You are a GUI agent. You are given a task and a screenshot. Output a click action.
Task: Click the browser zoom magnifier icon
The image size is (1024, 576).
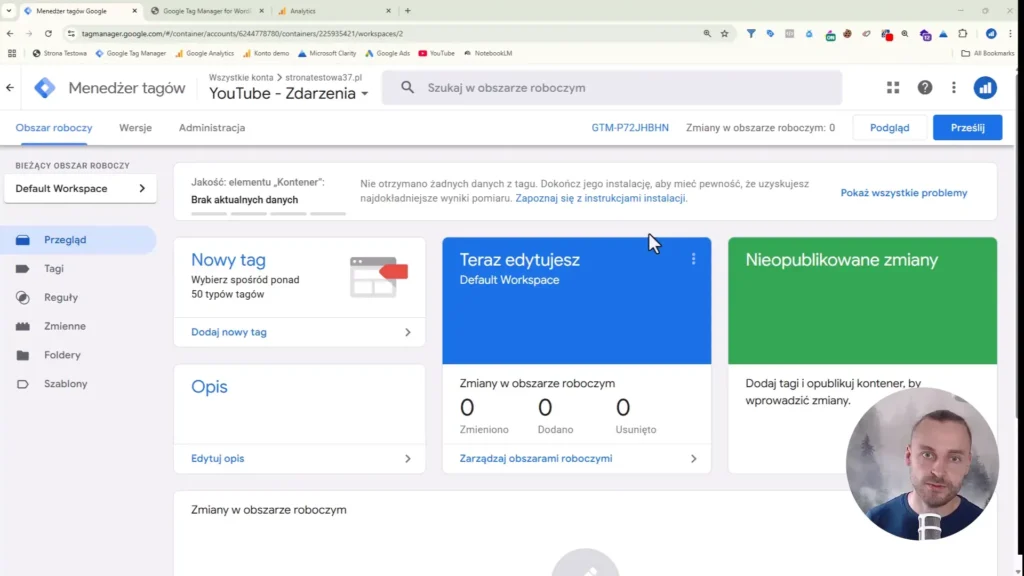click(x=707, y=33)
